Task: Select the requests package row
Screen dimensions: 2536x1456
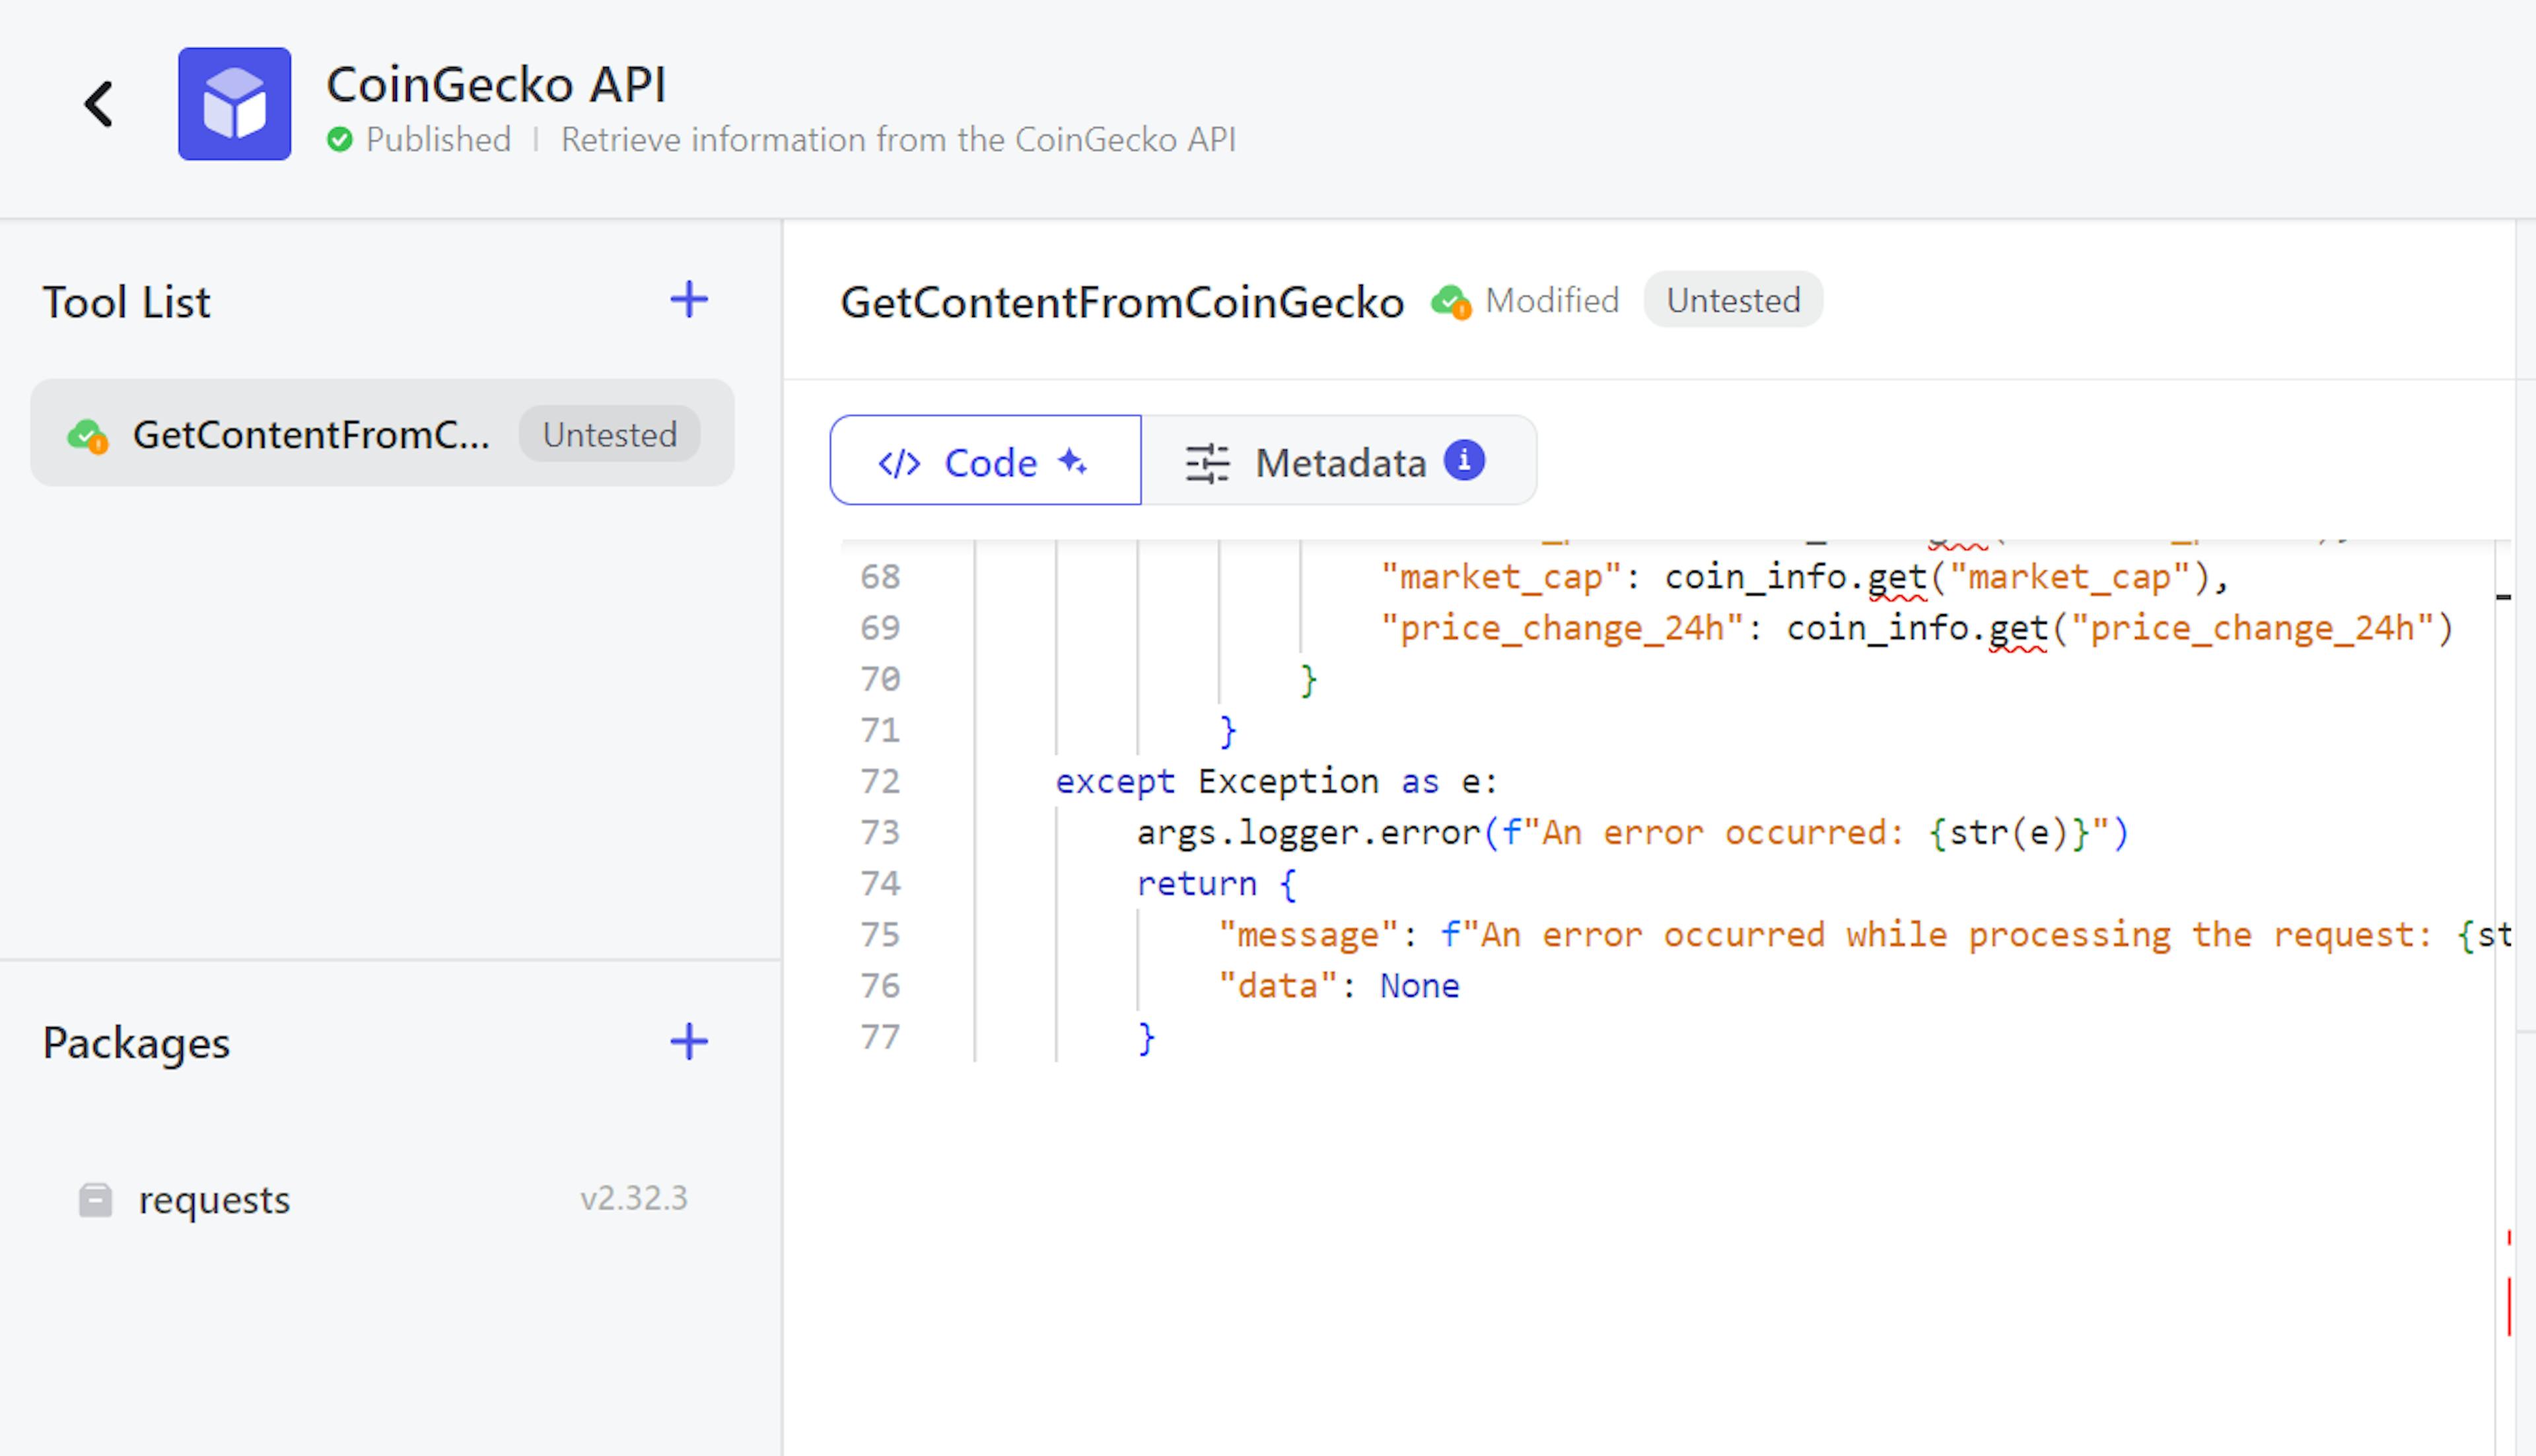Action: coord(382,1199)
